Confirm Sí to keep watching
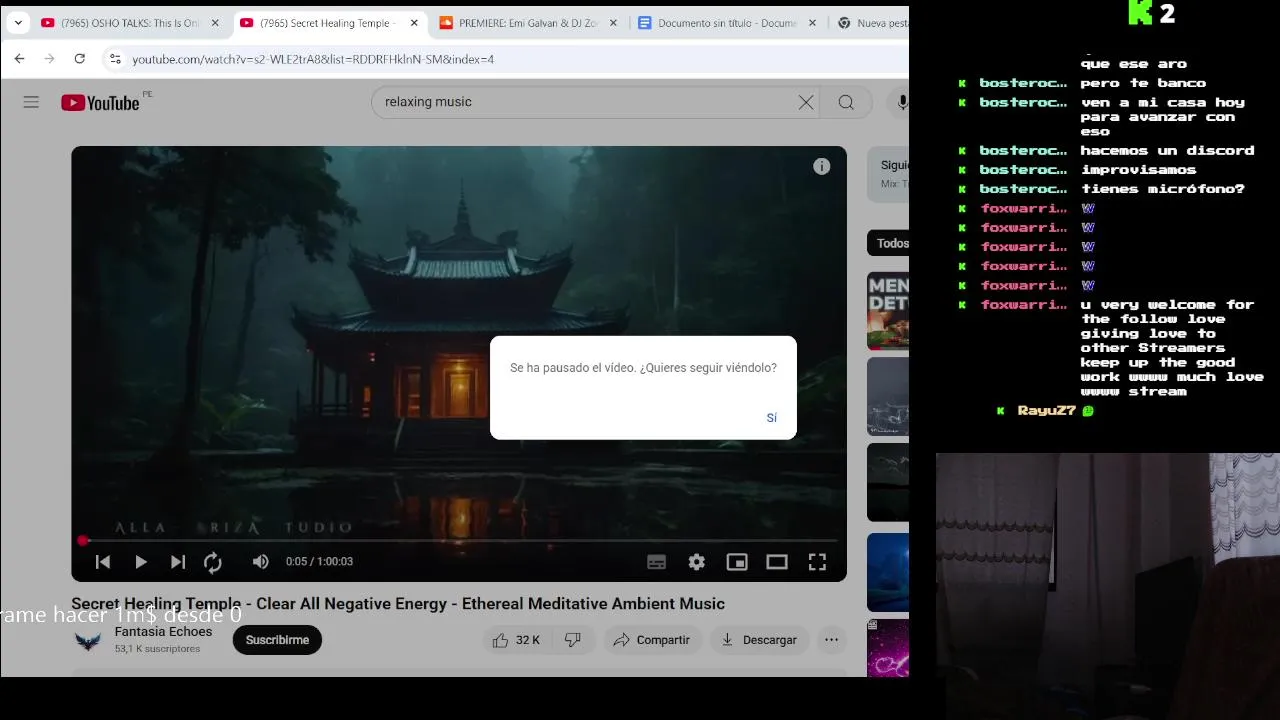 pyautogui.click(x=771, y=417)
